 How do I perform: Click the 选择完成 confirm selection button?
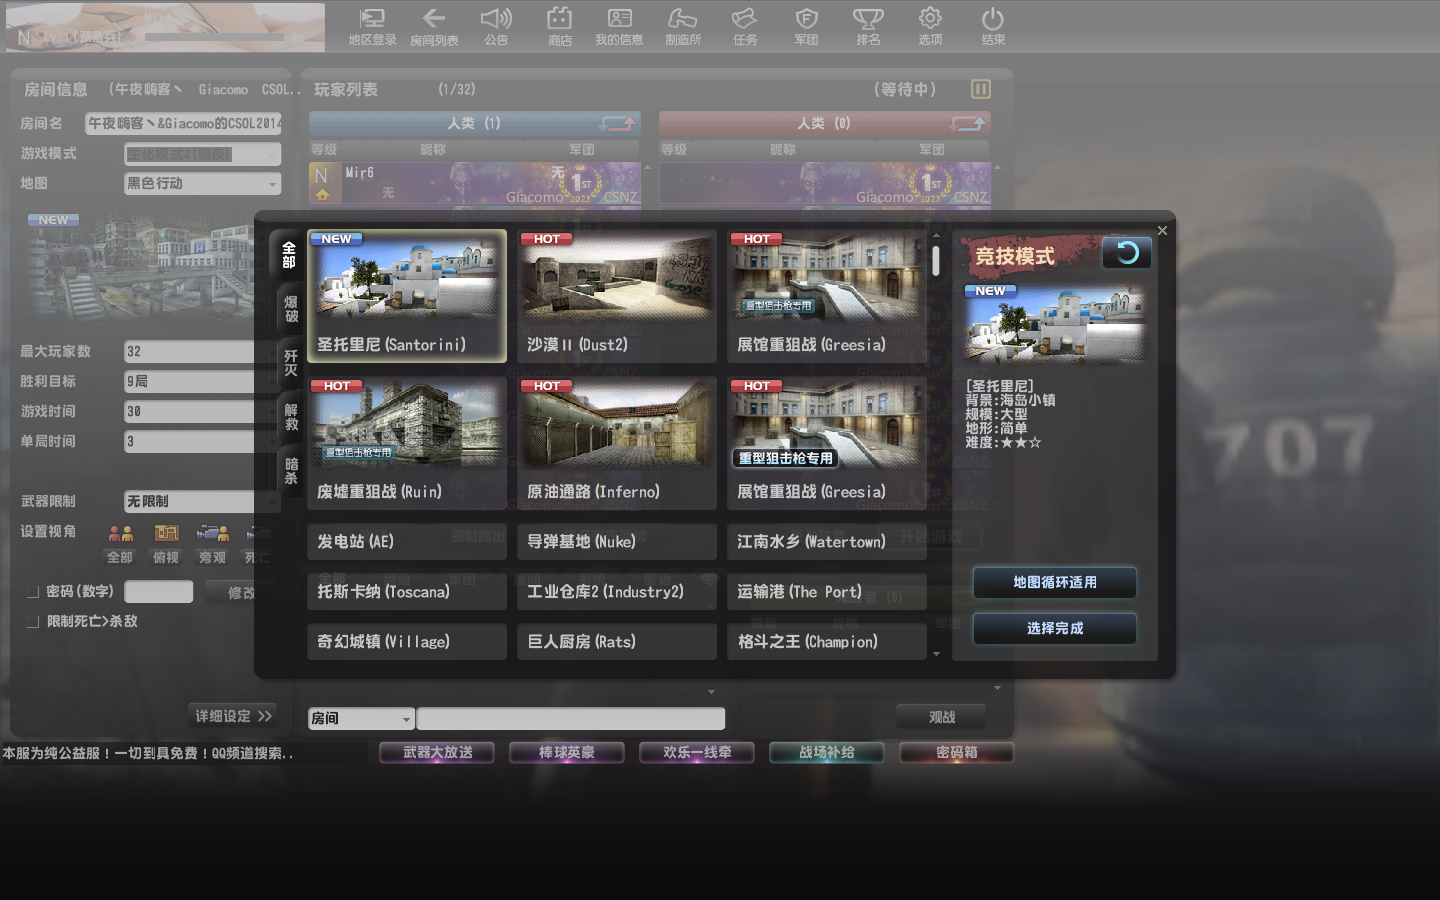pyautogui.click(x=1054, y=628)
